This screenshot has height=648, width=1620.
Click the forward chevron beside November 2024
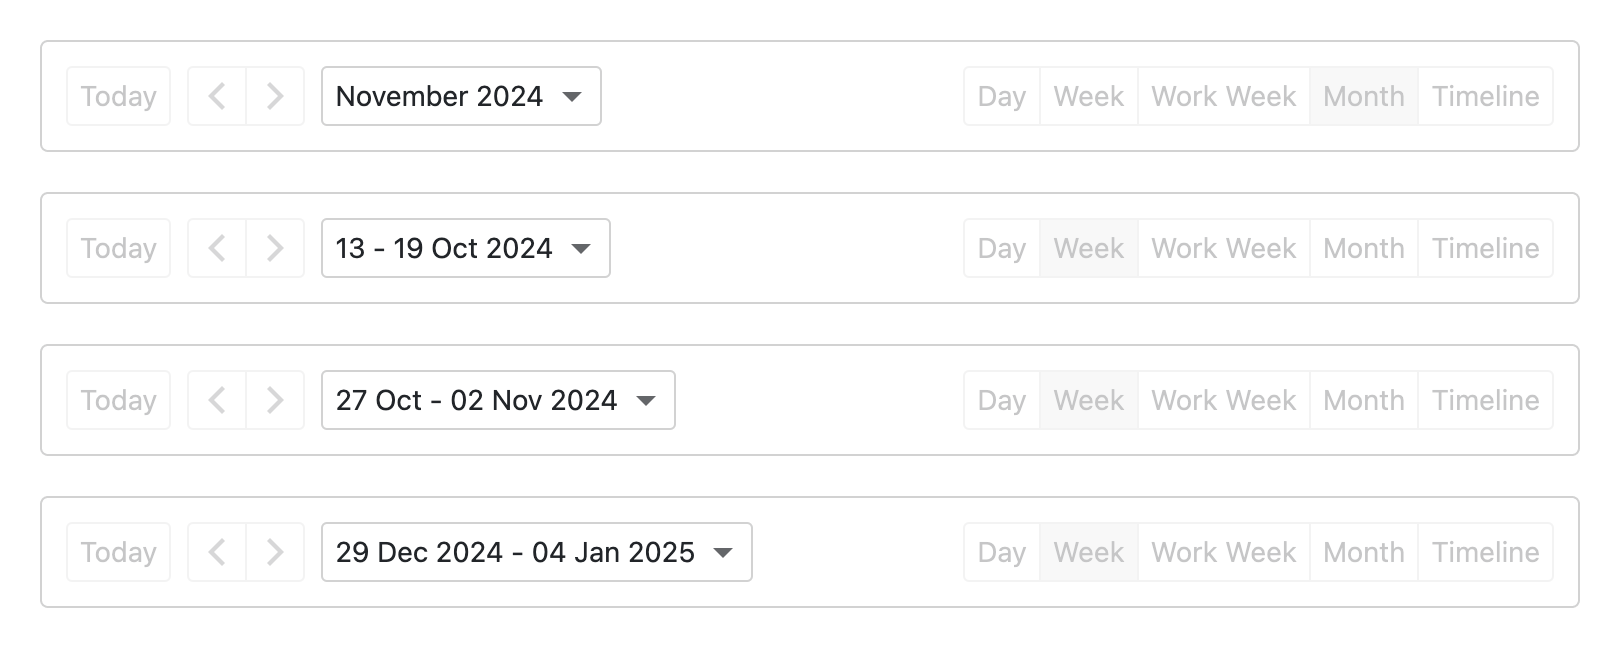click(x=275, y=96)
